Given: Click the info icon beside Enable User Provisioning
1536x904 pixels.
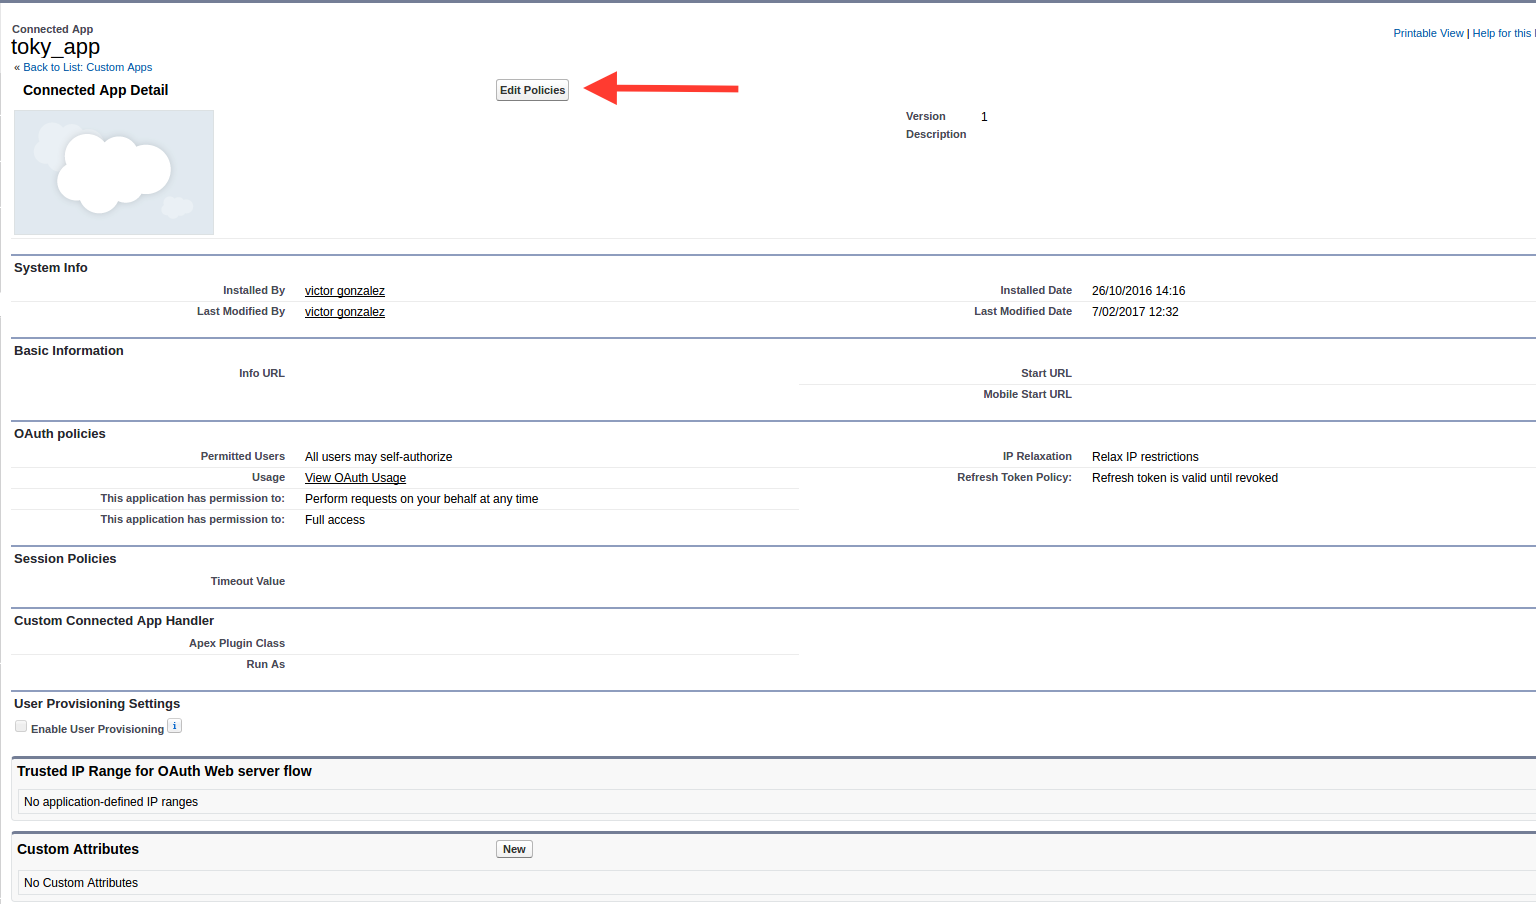Looking at the screenshot, I should tap(174, 727).
